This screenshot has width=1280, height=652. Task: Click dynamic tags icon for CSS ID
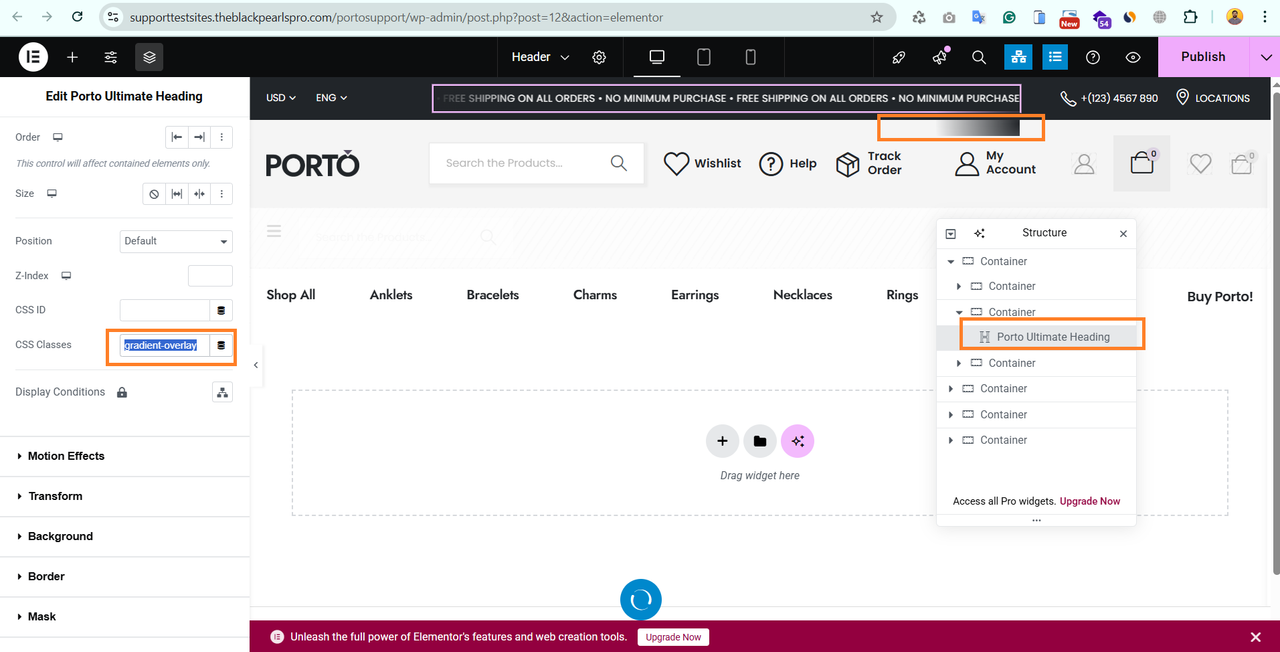pyautogui.click(x=221, y=310)
